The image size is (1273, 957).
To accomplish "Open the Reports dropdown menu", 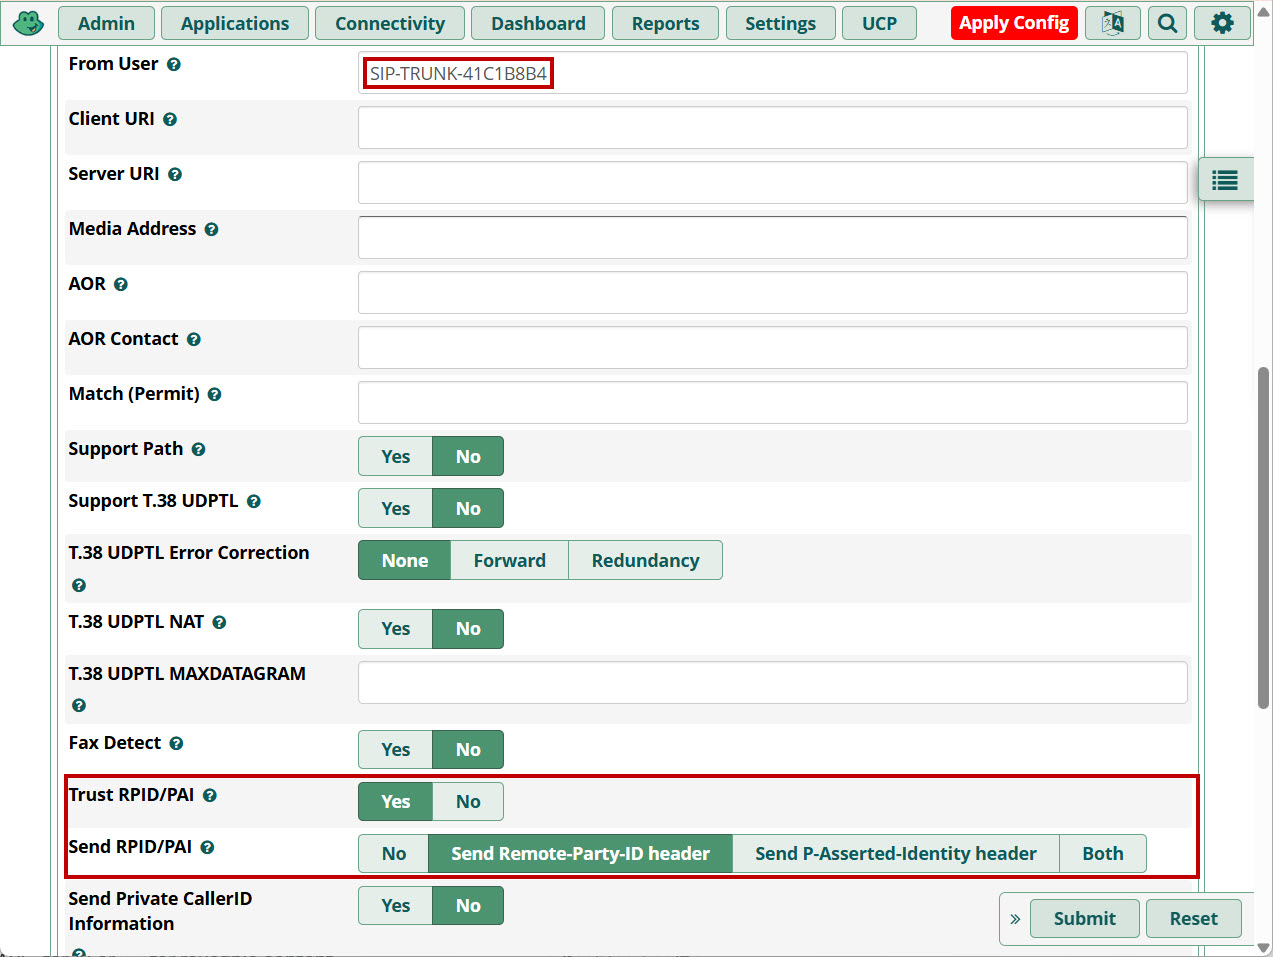I will (665, 23).
